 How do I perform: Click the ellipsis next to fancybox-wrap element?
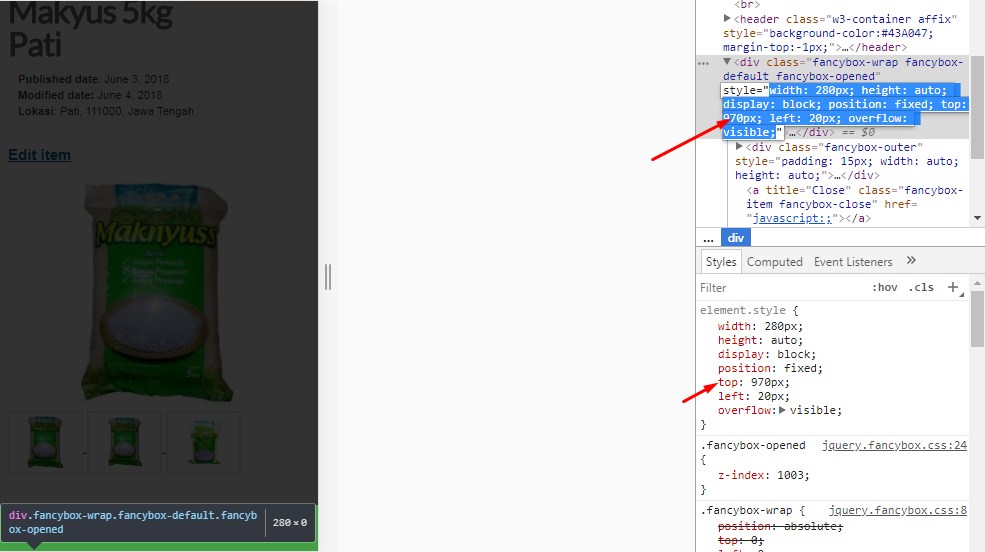(x=704, y=63)
